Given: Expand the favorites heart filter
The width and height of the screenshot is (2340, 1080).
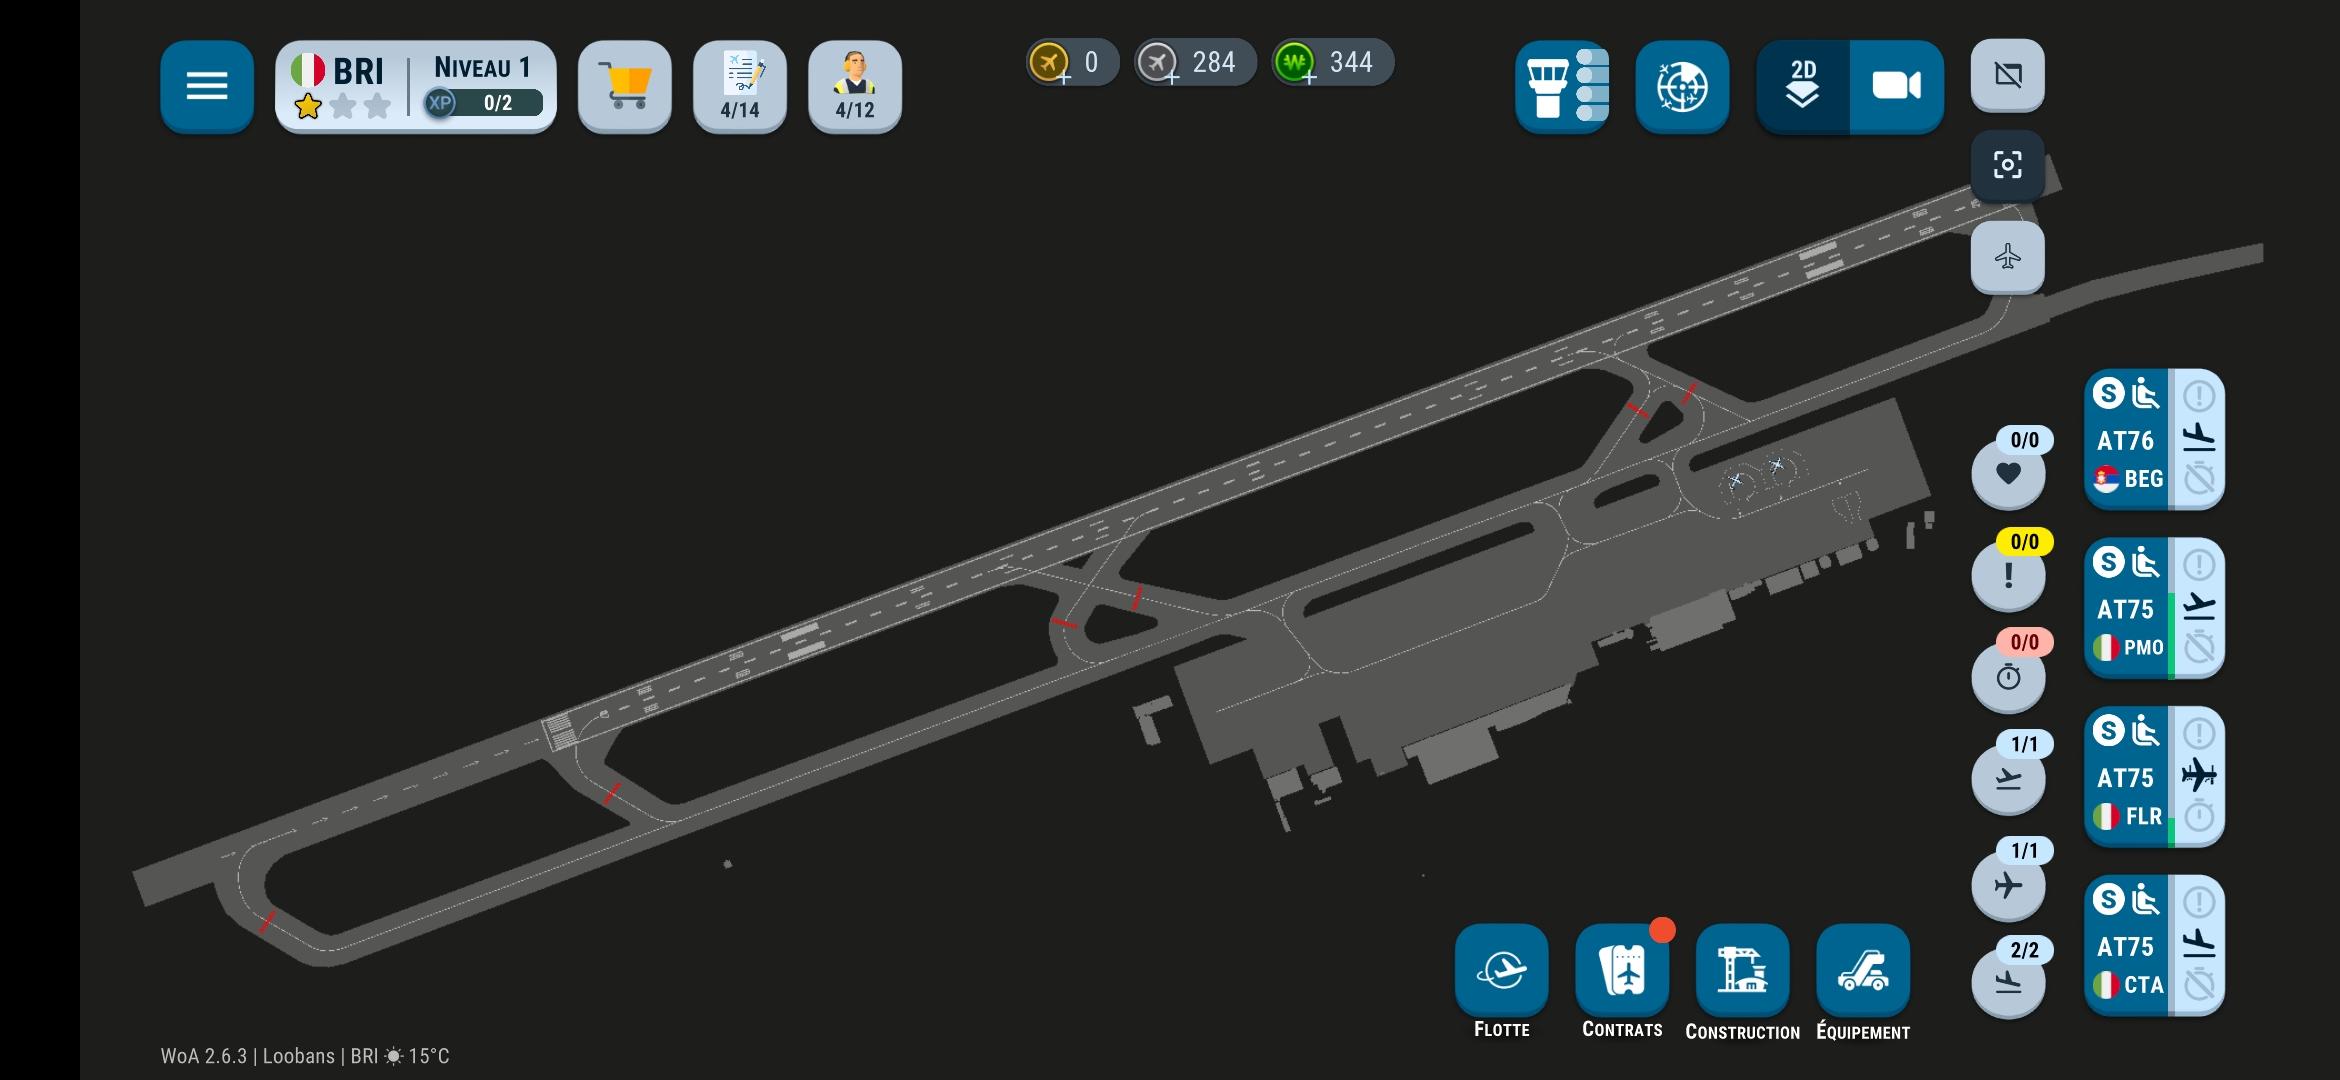Looking at the screenshot, I should tap(2008, 473).
